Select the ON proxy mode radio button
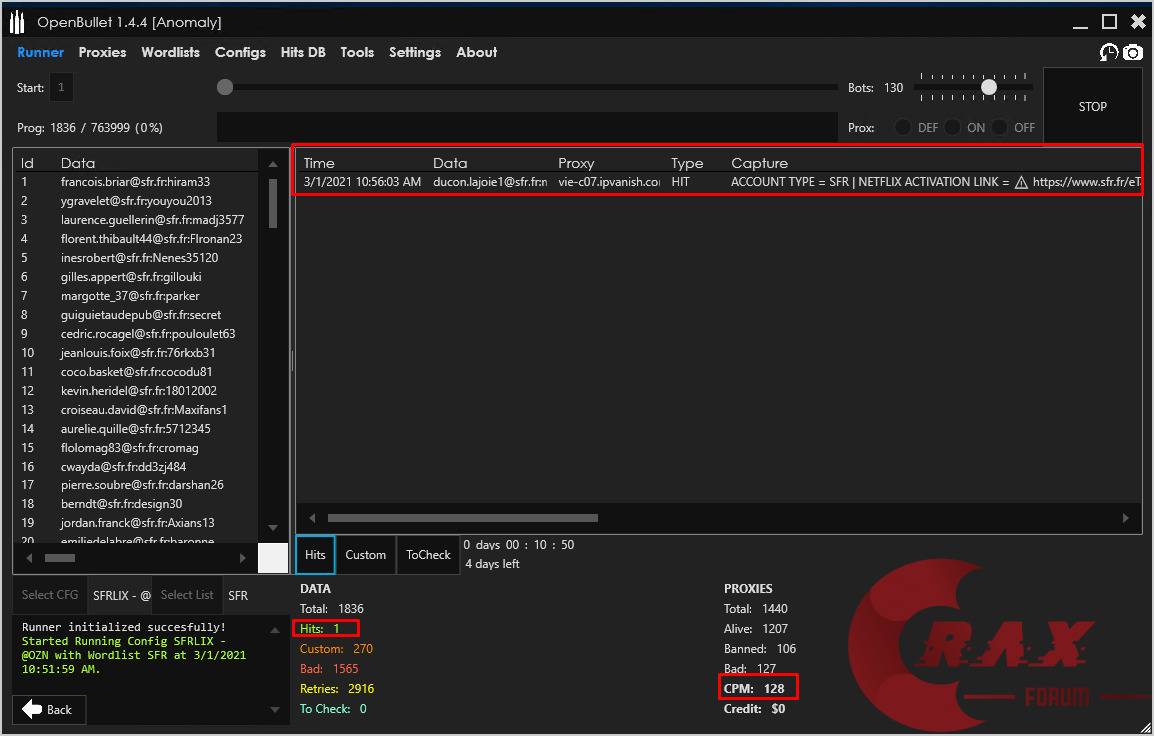Screen dimensions: 1154x736 tap(952, 128)
